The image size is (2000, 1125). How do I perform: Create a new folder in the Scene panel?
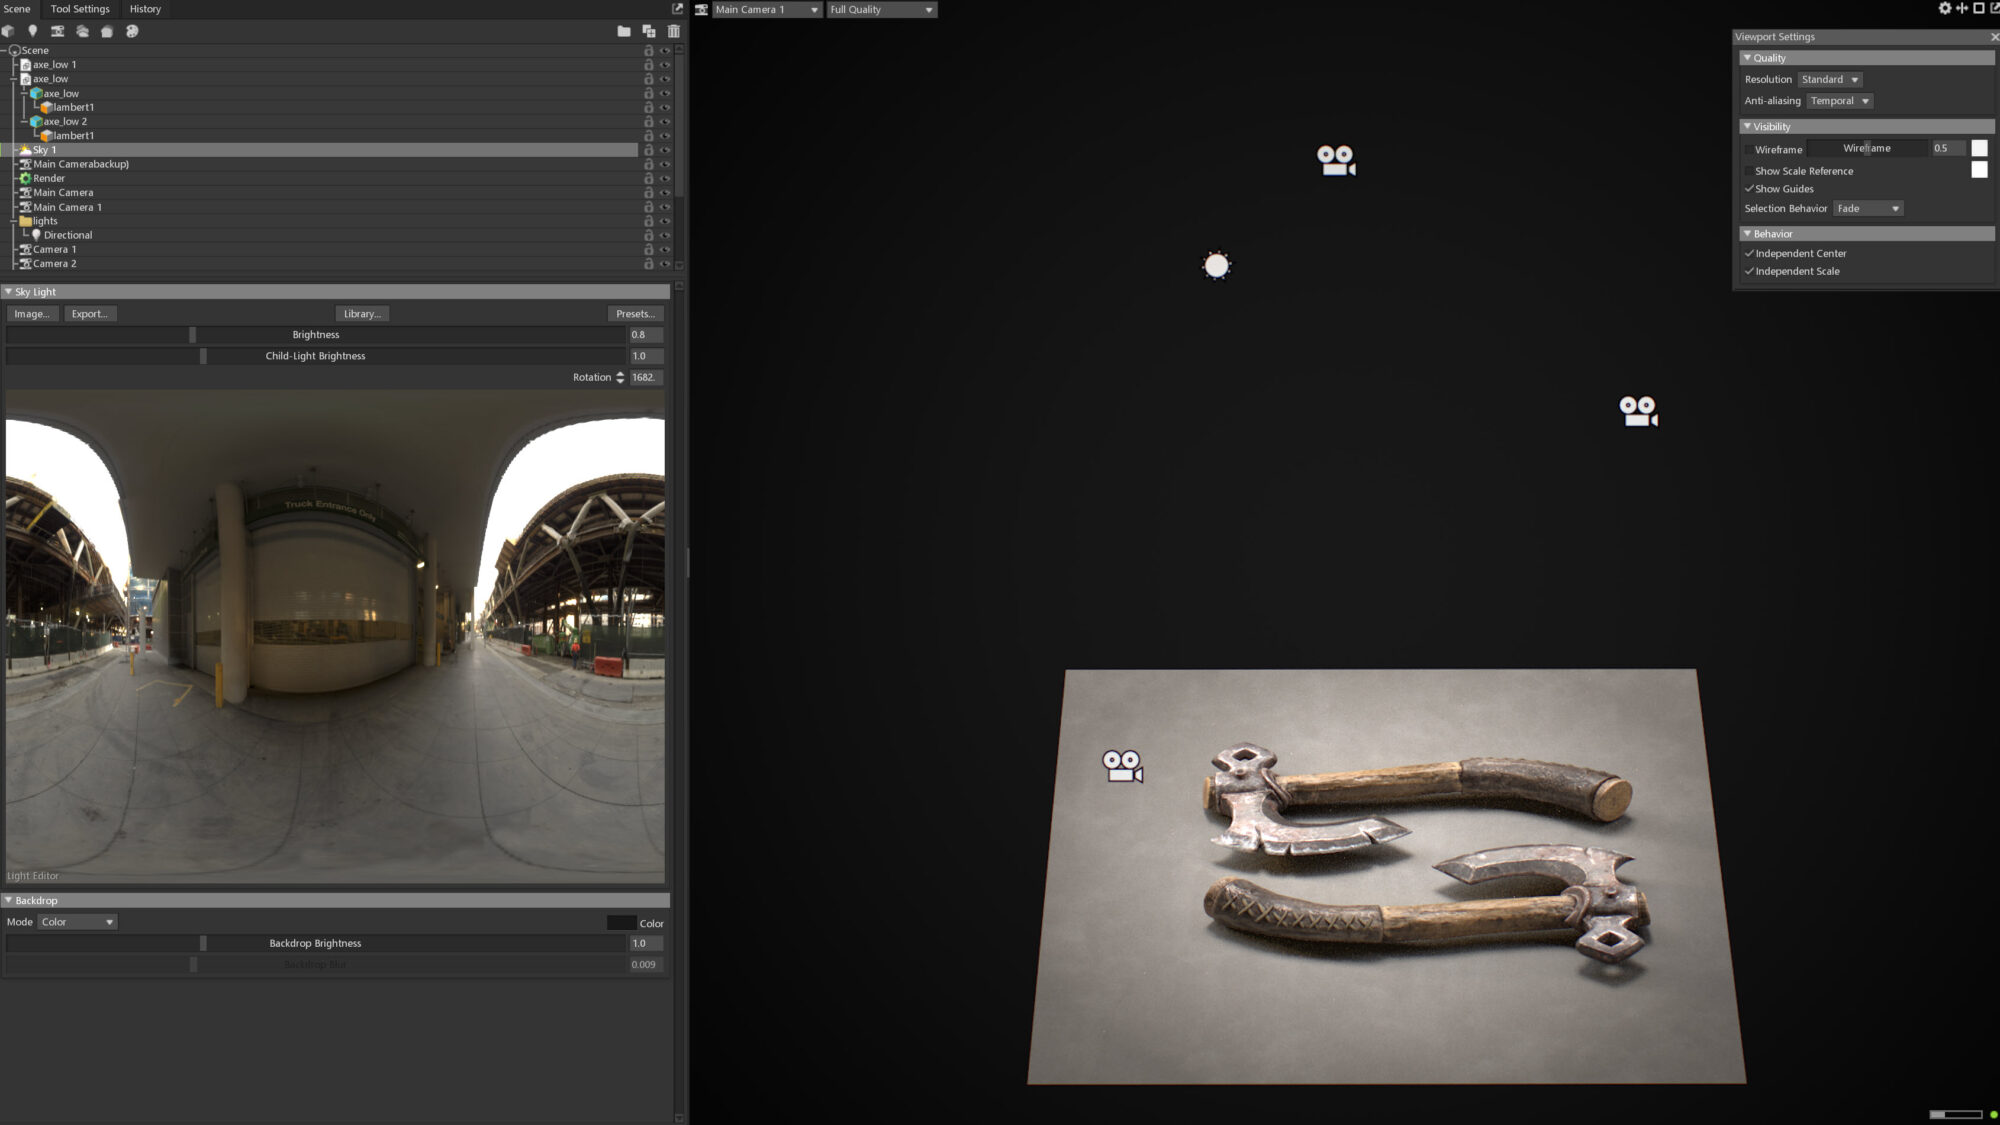pyautogui.click(x=623, y=31)
